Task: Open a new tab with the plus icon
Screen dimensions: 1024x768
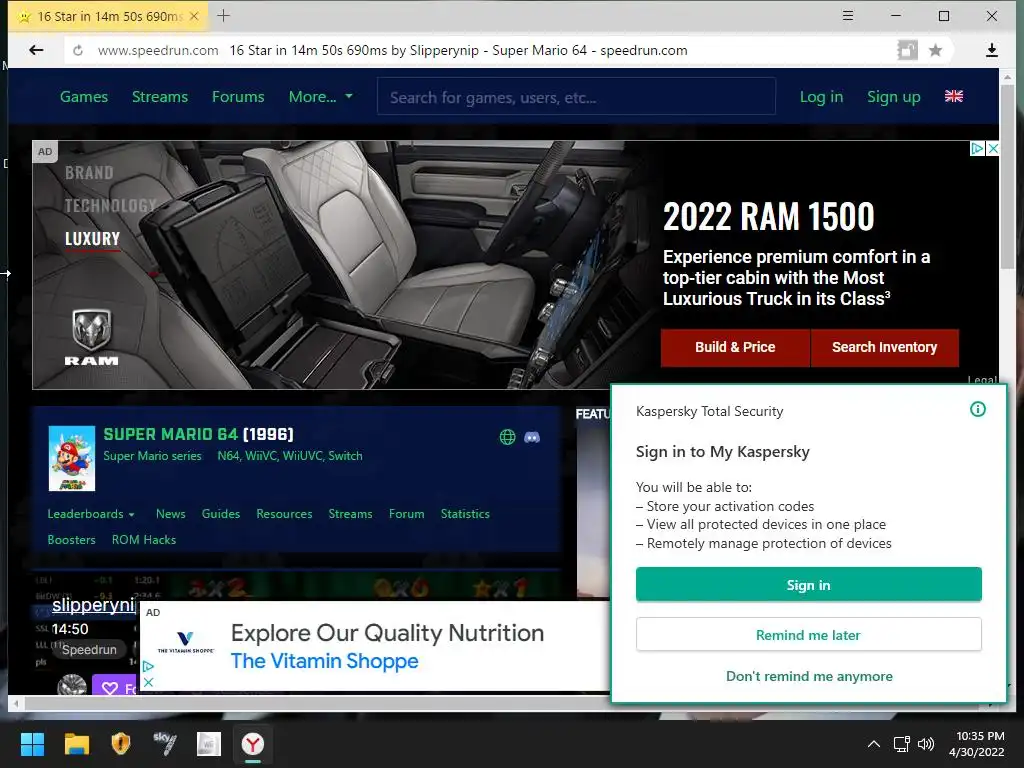Action: [223, 16]
